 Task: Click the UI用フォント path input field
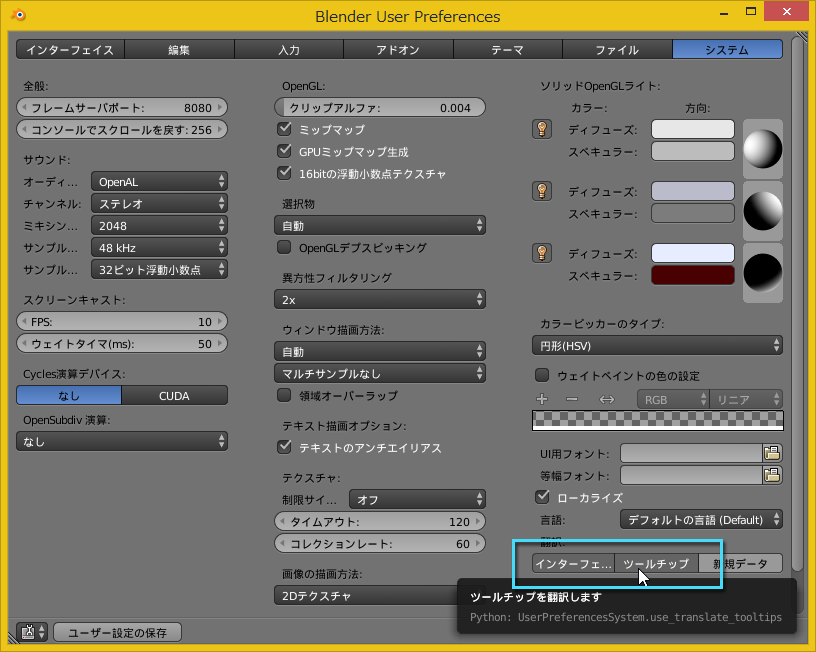(x=692, y=453)
